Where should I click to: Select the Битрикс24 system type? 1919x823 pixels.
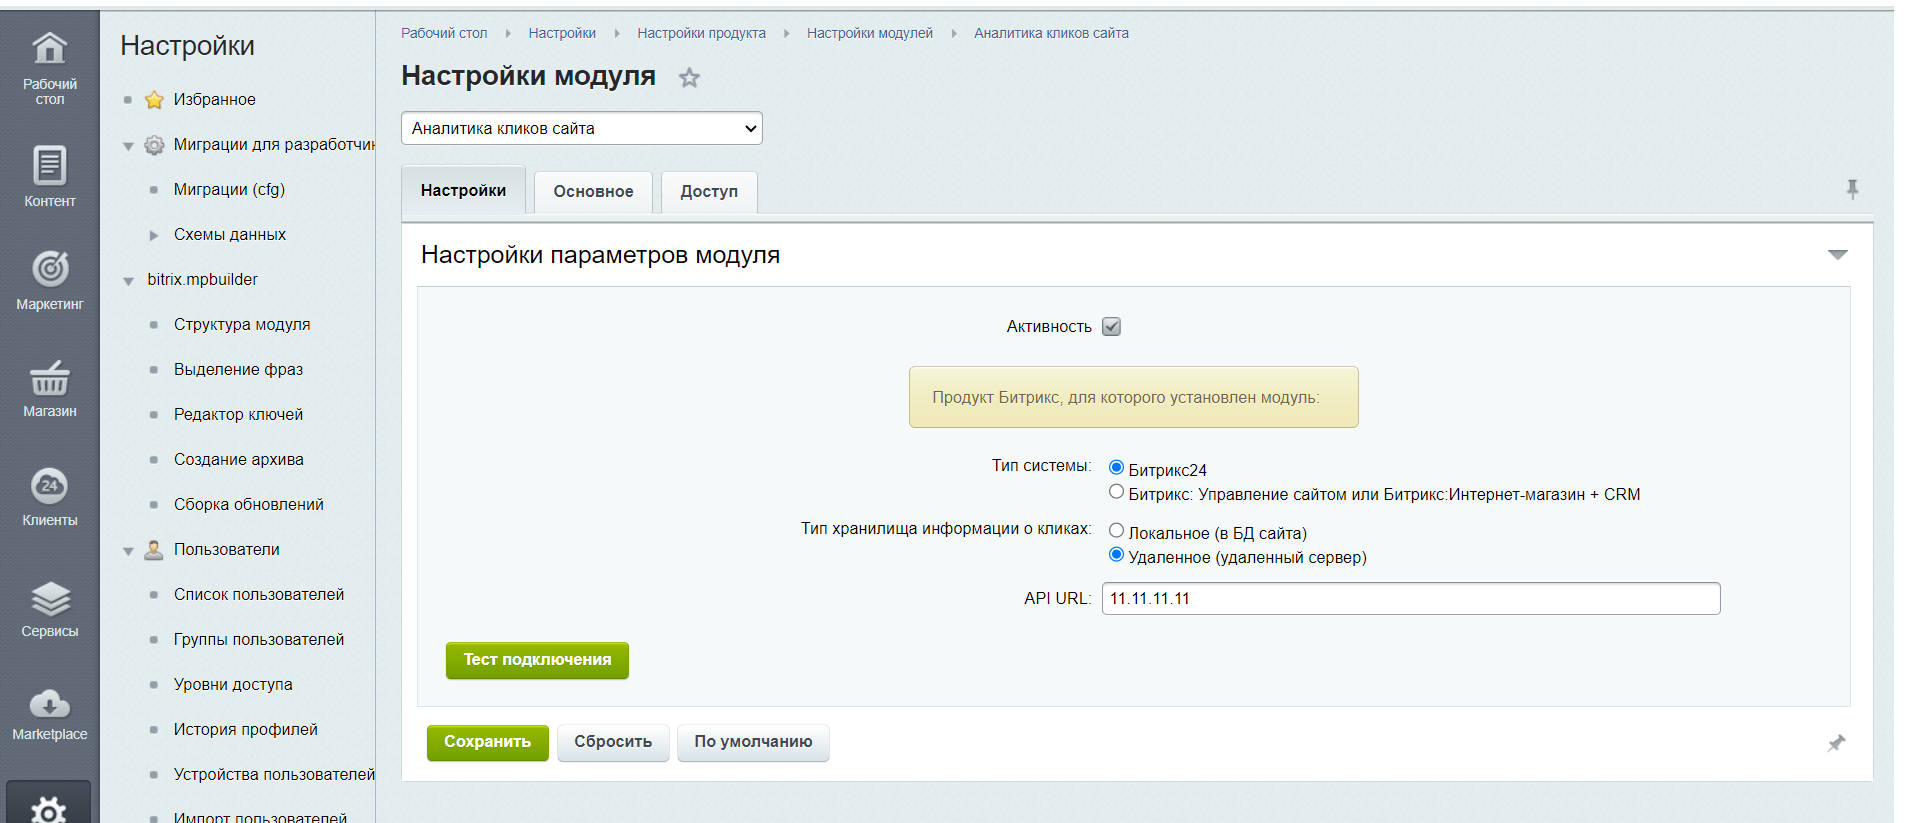tap(1116, 468)
